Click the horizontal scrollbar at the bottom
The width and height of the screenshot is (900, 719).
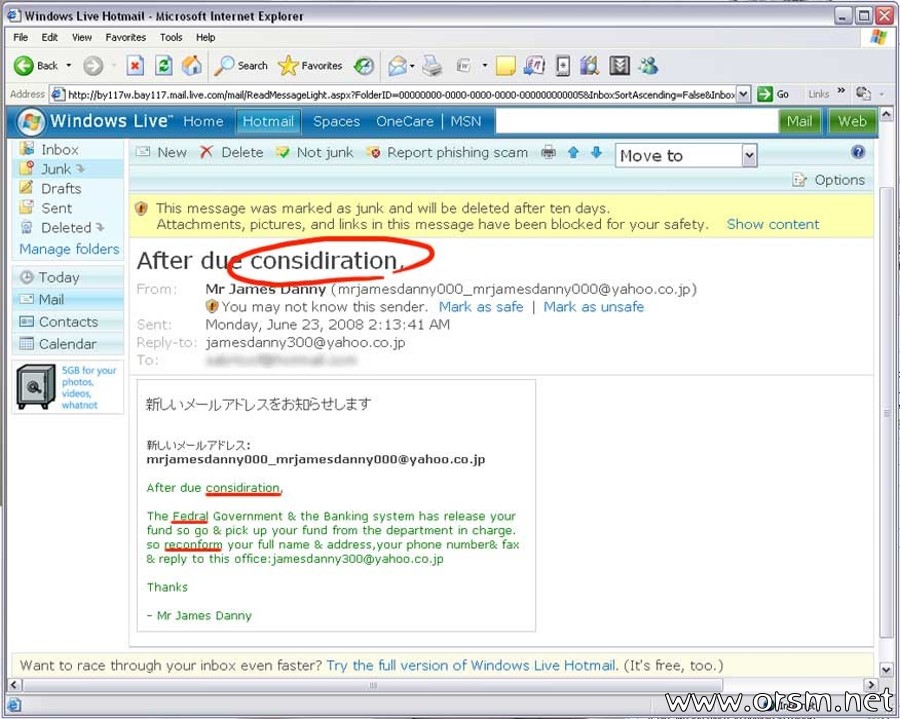(x=373, y=685)
